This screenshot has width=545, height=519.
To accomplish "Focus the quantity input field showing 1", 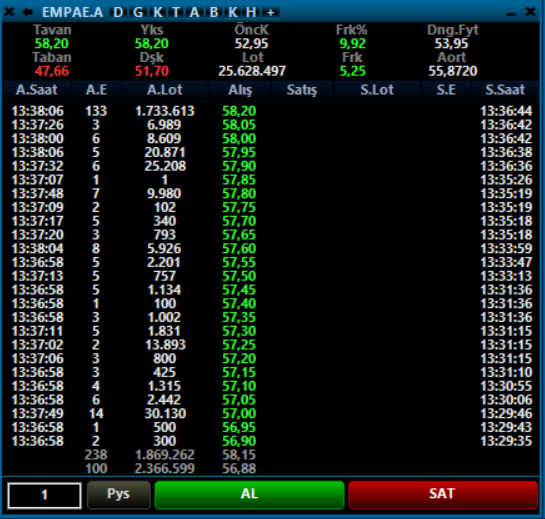I will click(x=44, y=495).
